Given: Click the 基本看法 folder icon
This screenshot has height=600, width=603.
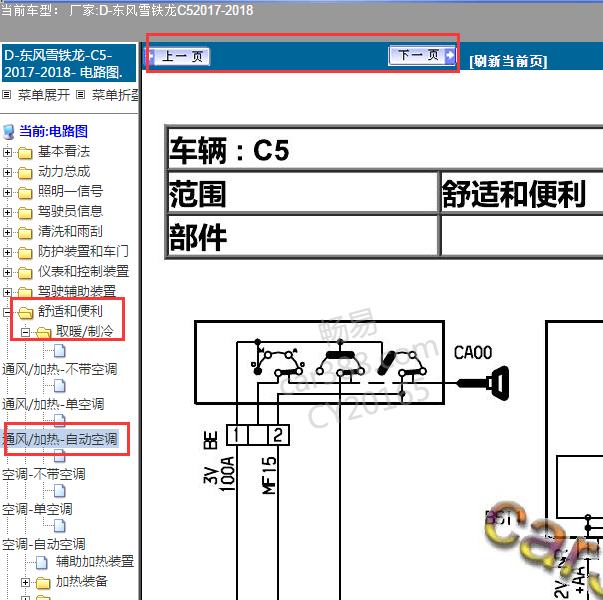Looking at the screenshot, I should 25,153.
